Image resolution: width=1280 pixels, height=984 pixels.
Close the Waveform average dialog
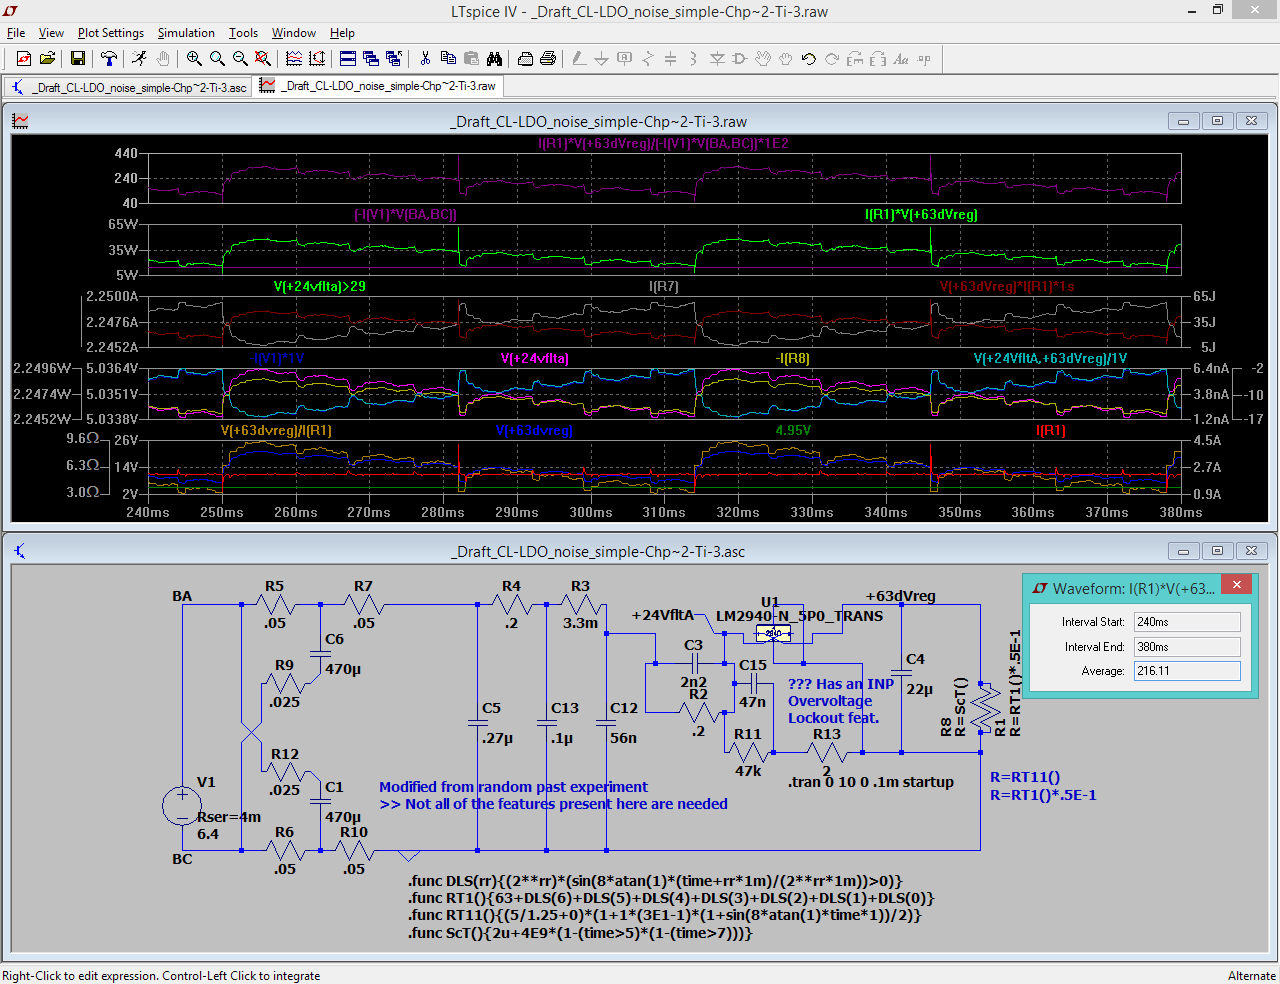point(1237,585)
